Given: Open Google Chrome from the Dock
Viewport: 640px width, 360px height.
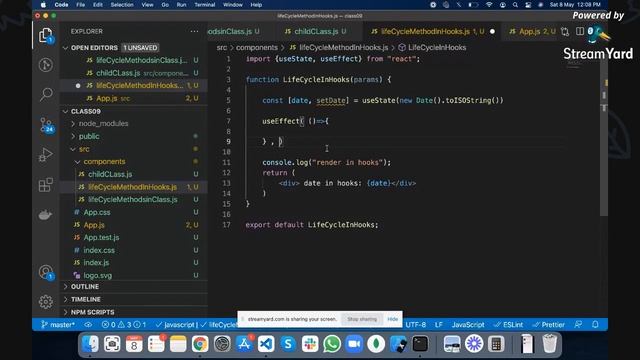Looking at the screenshot, I should coord(200,344).
